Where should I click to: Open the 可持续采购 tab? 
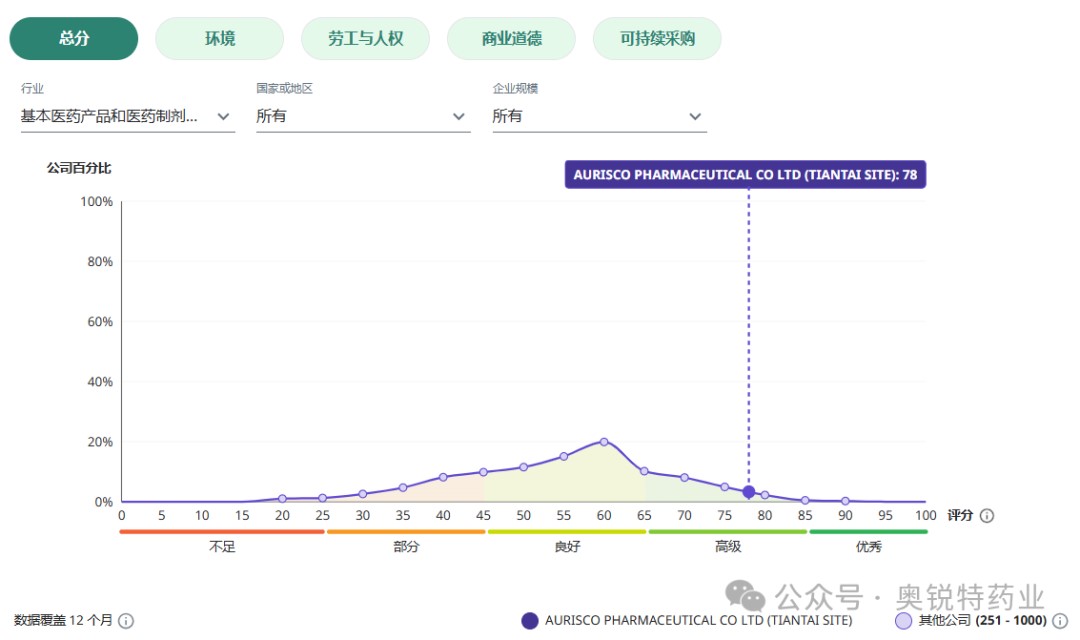point(657,39)
